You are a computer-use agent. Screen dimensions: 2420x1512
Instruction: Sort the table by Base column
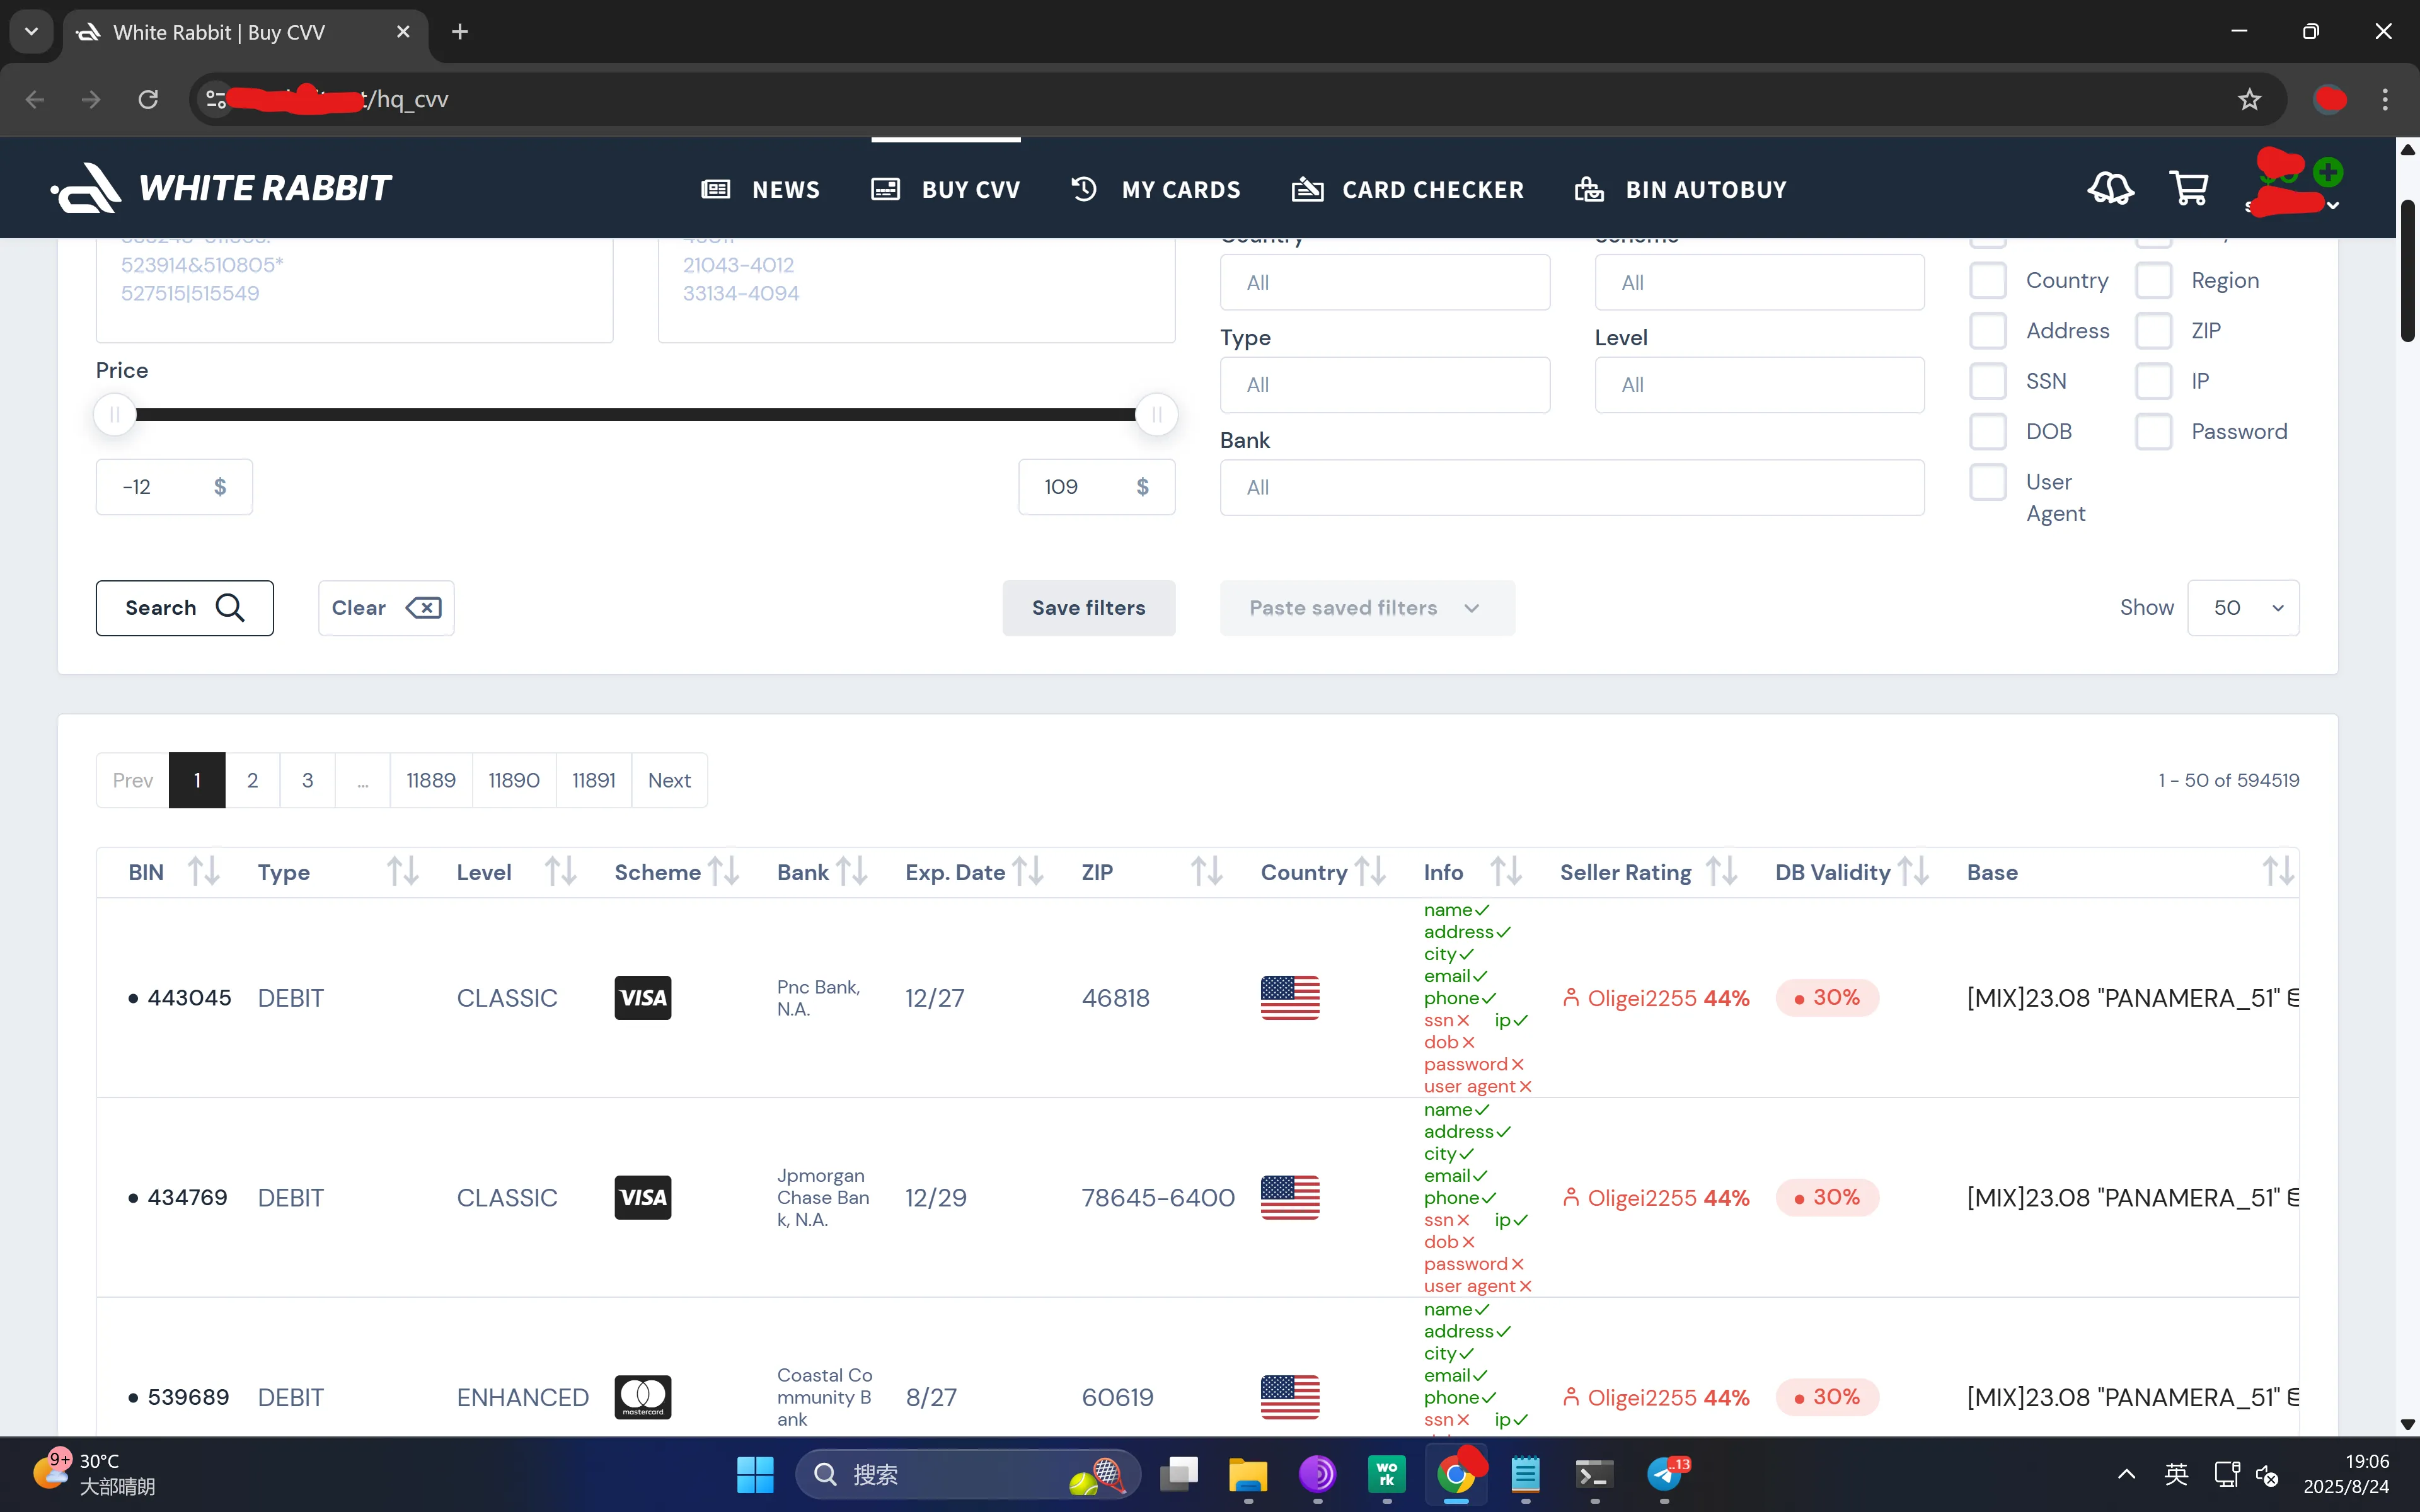(x=2279, y=872)
